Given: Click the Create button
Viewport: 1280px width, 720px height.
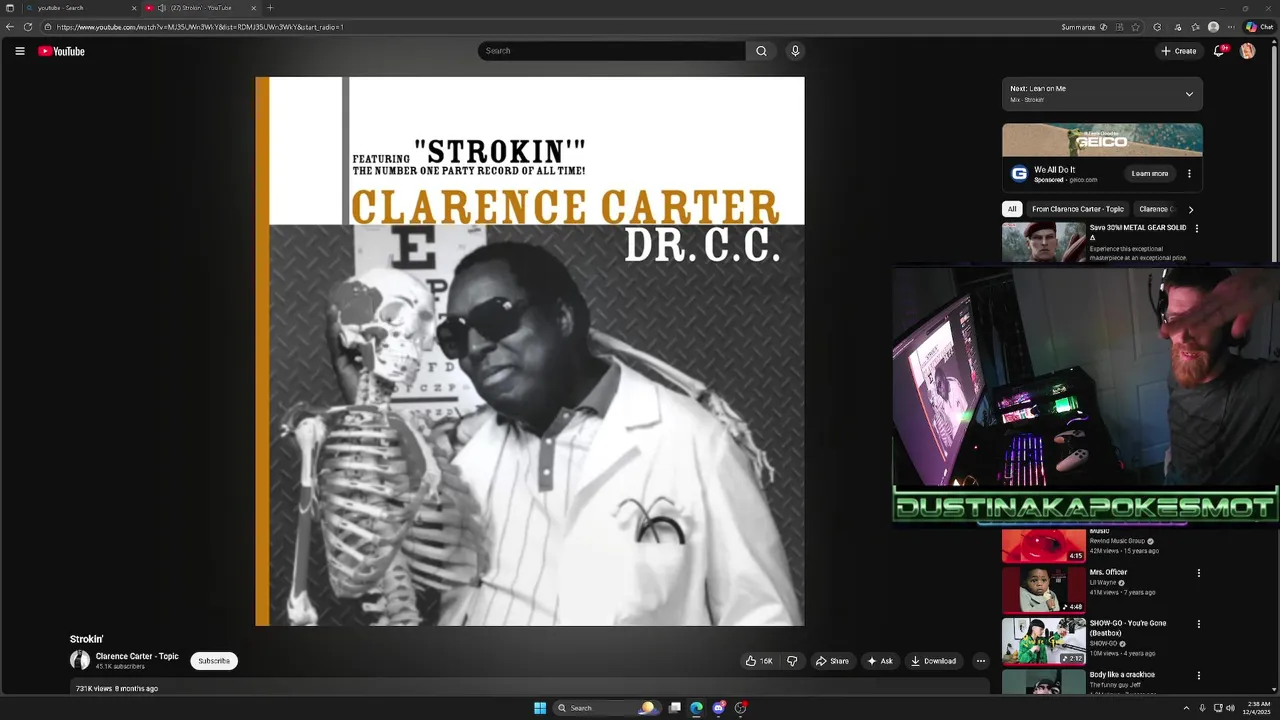Looking at the screenshot, I should [x=1179, y=51].
